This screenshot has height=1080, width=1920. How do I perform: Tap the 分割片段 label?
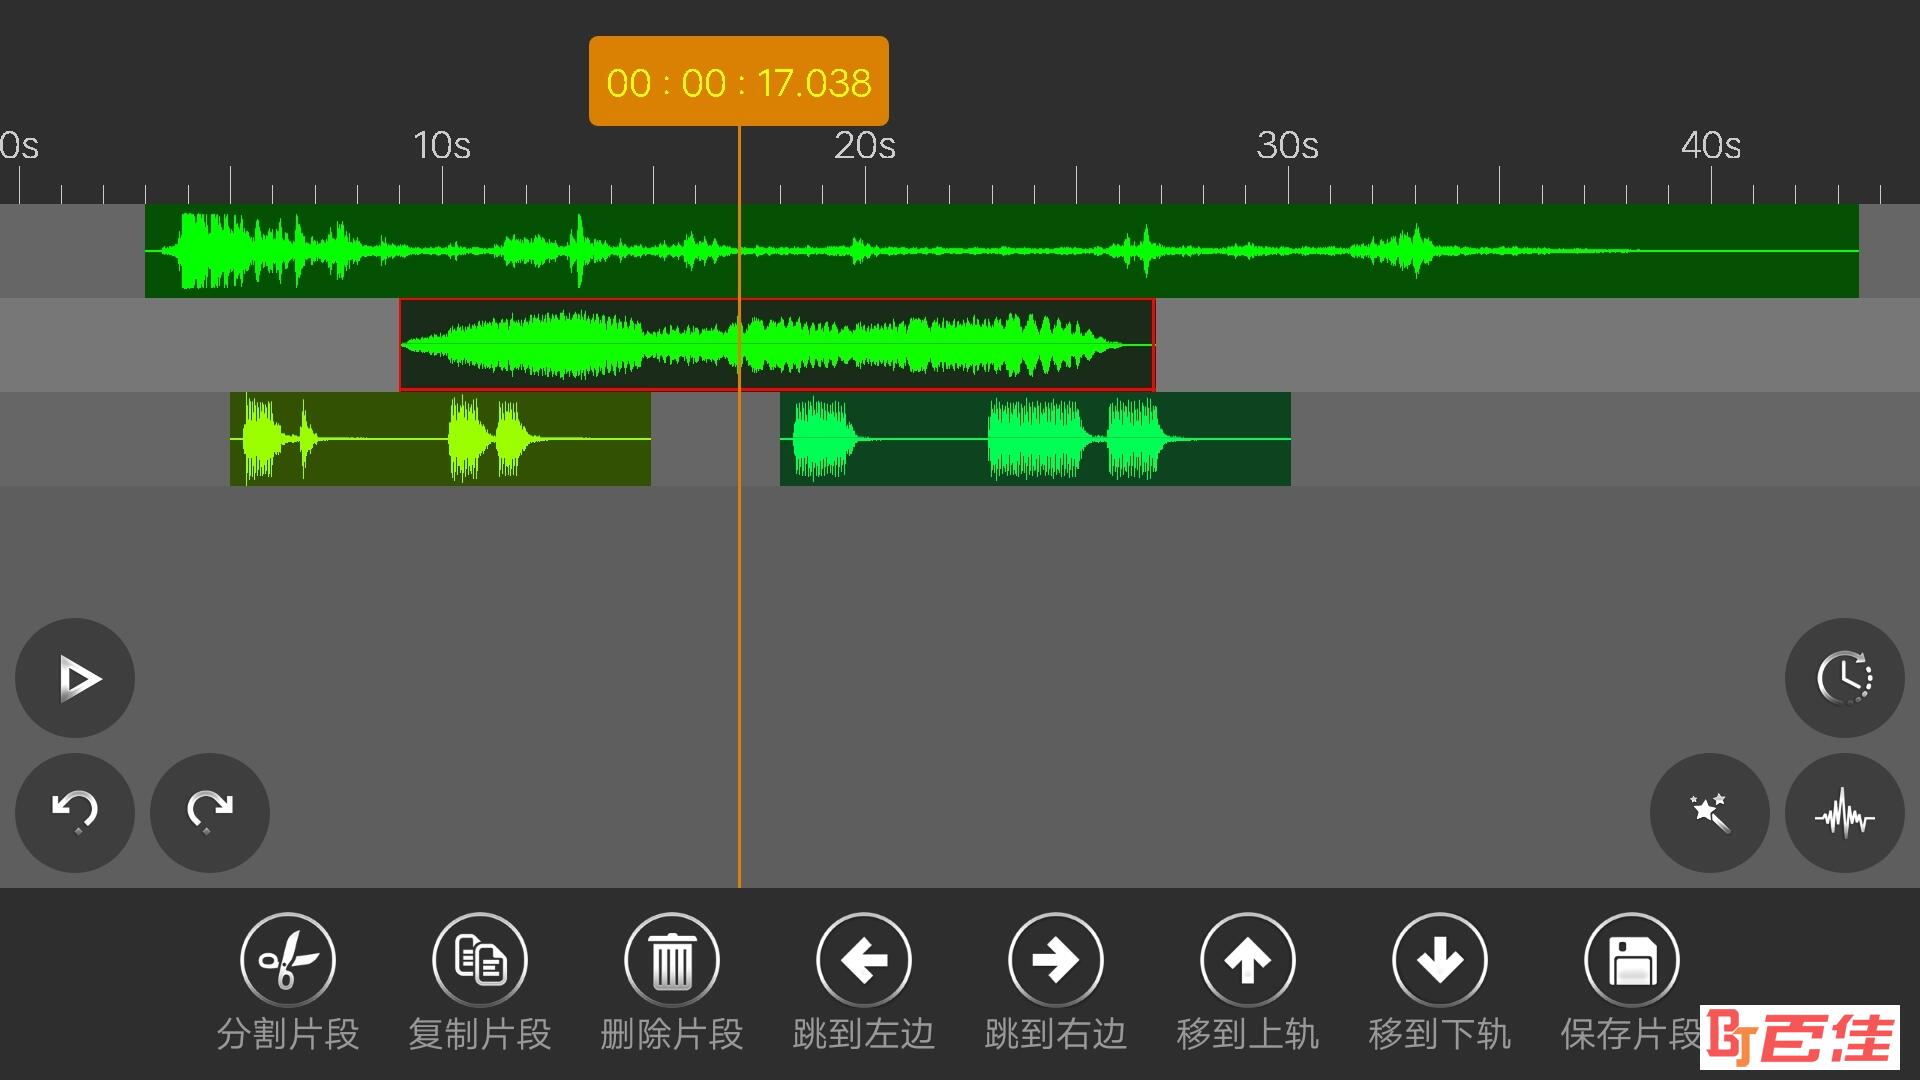pos(288,1034)
